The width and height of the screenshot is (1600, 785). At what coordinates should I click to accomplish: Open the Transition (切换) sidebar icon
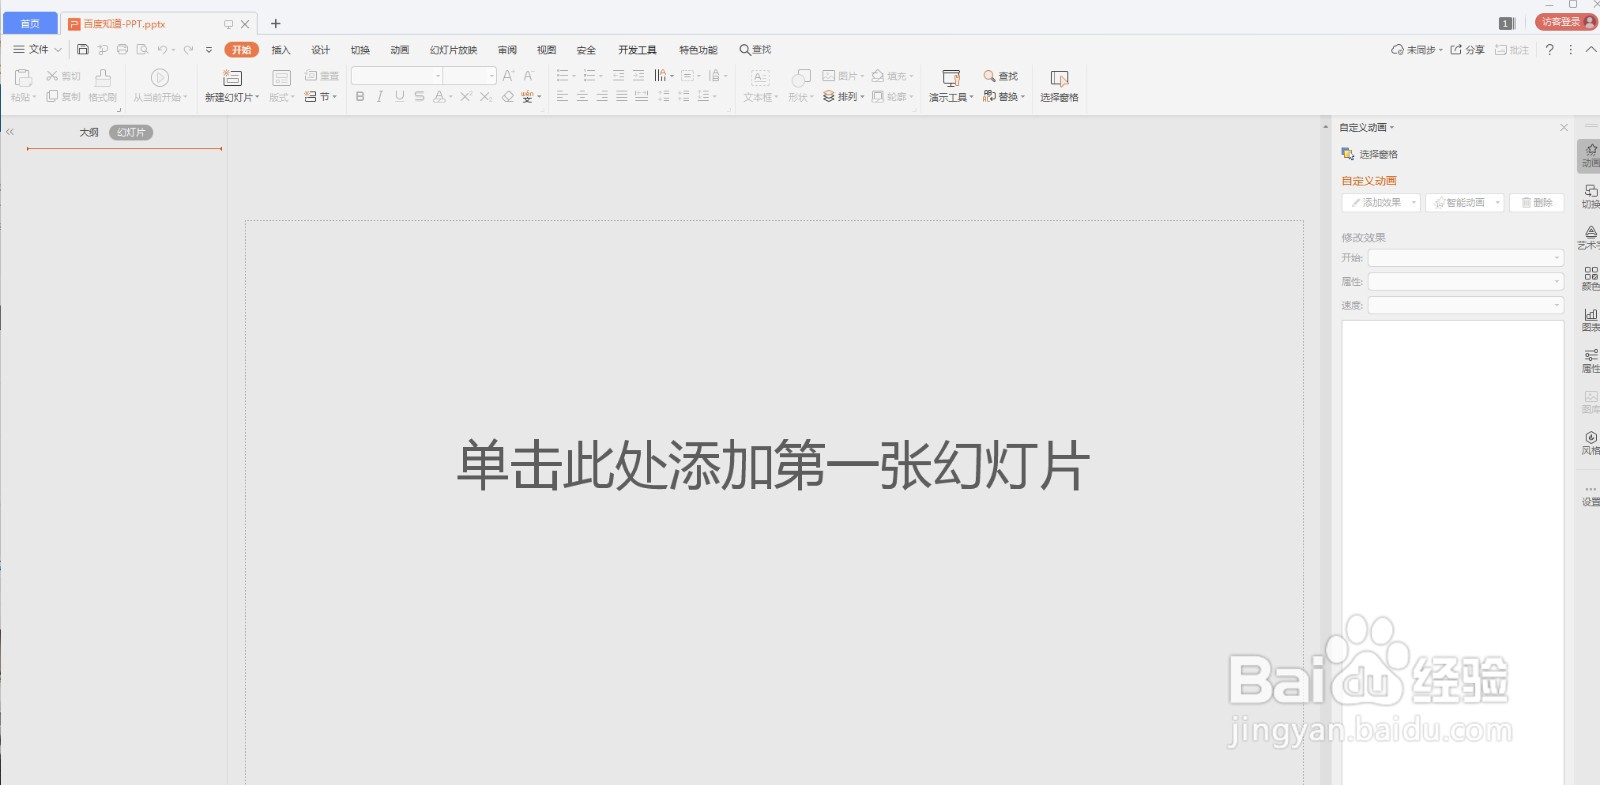click(1591, 196)
